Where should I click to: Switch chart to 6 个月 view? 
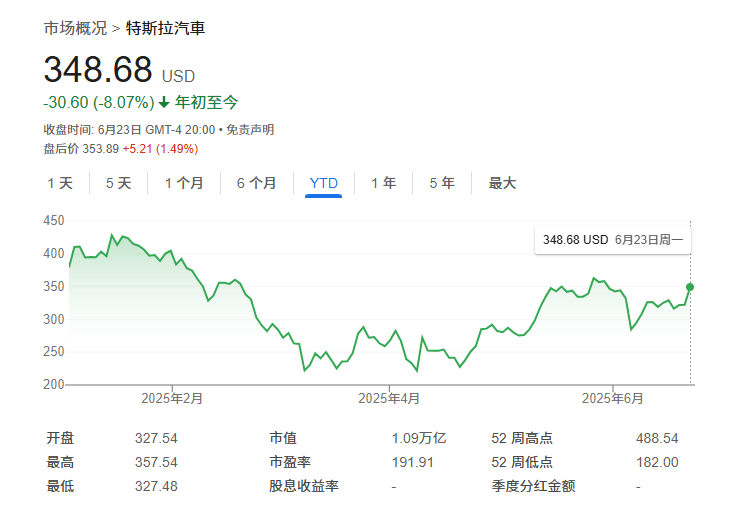click(x=256, y=183)
